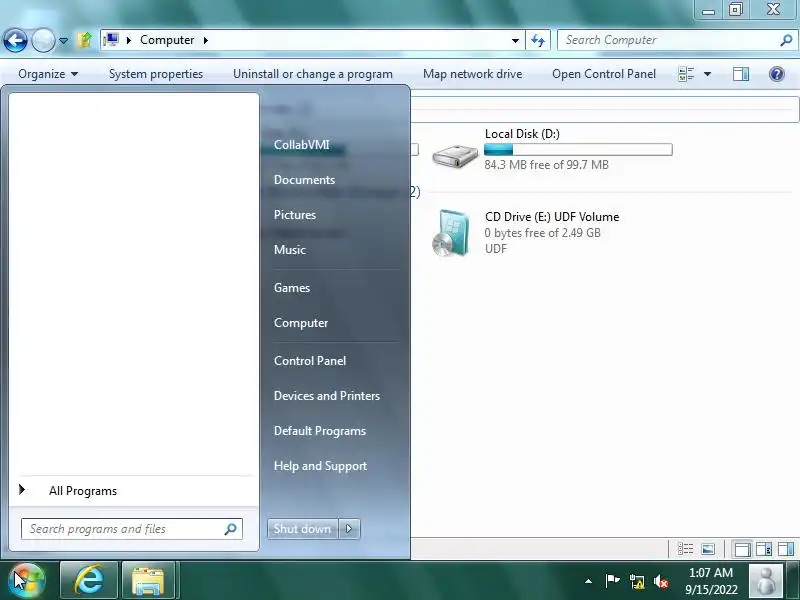
Task: Expand Shut down options arrow
Action: 349,529
